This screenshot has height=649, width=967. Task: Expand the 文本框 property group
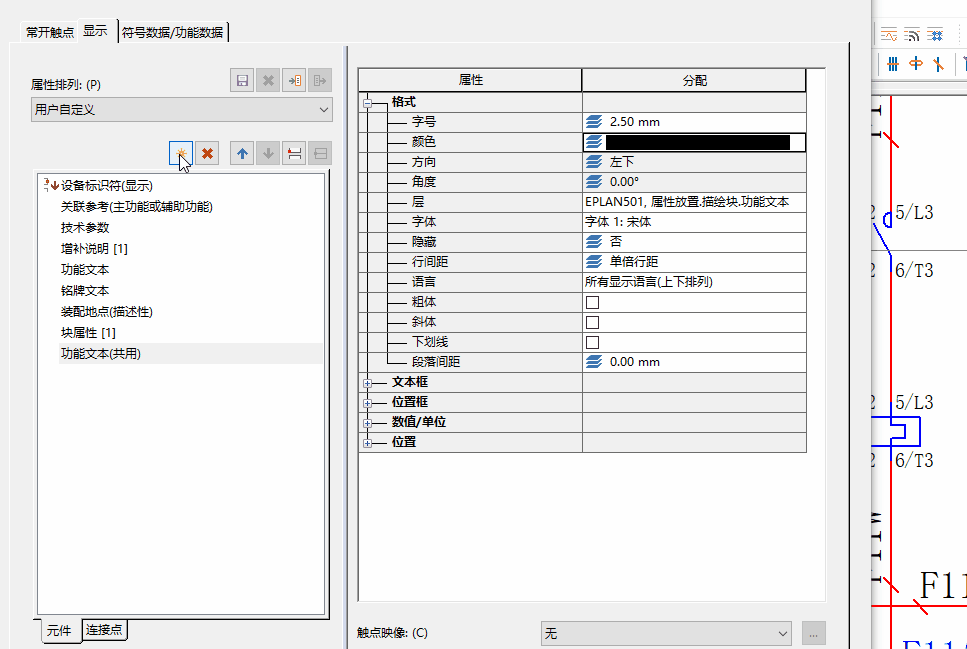click(x=367, y=383)
